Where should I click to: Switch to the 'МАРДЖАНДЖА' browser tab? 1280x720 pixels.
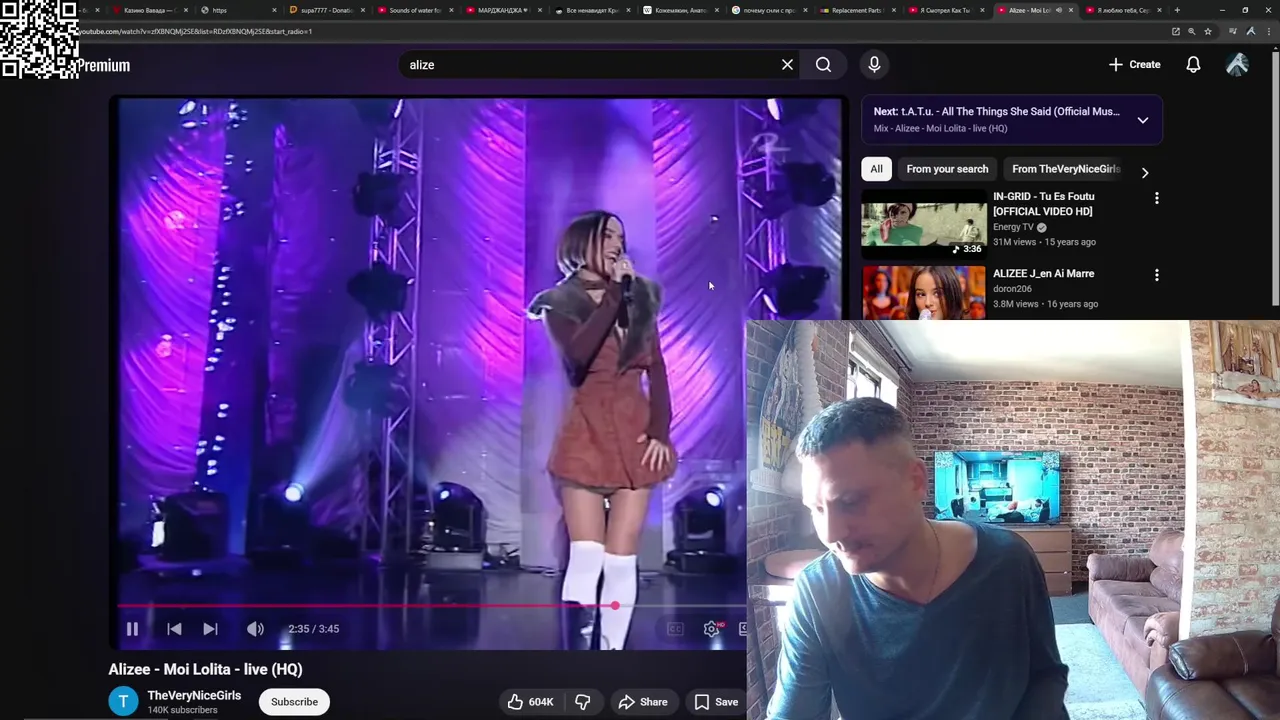tap(502, 10)
